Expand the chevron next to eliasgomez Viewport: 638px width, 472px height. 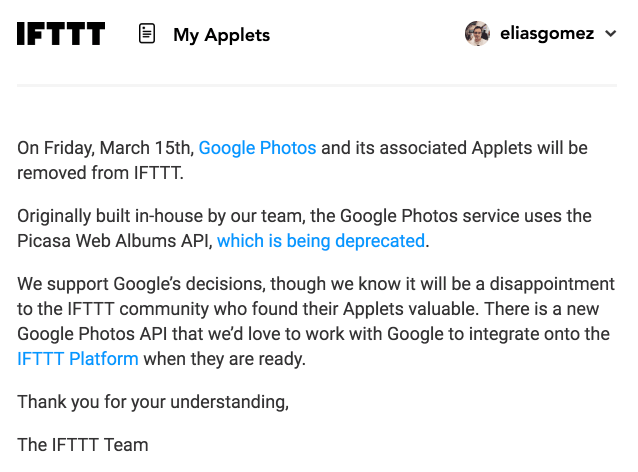[x=611, y=34]
